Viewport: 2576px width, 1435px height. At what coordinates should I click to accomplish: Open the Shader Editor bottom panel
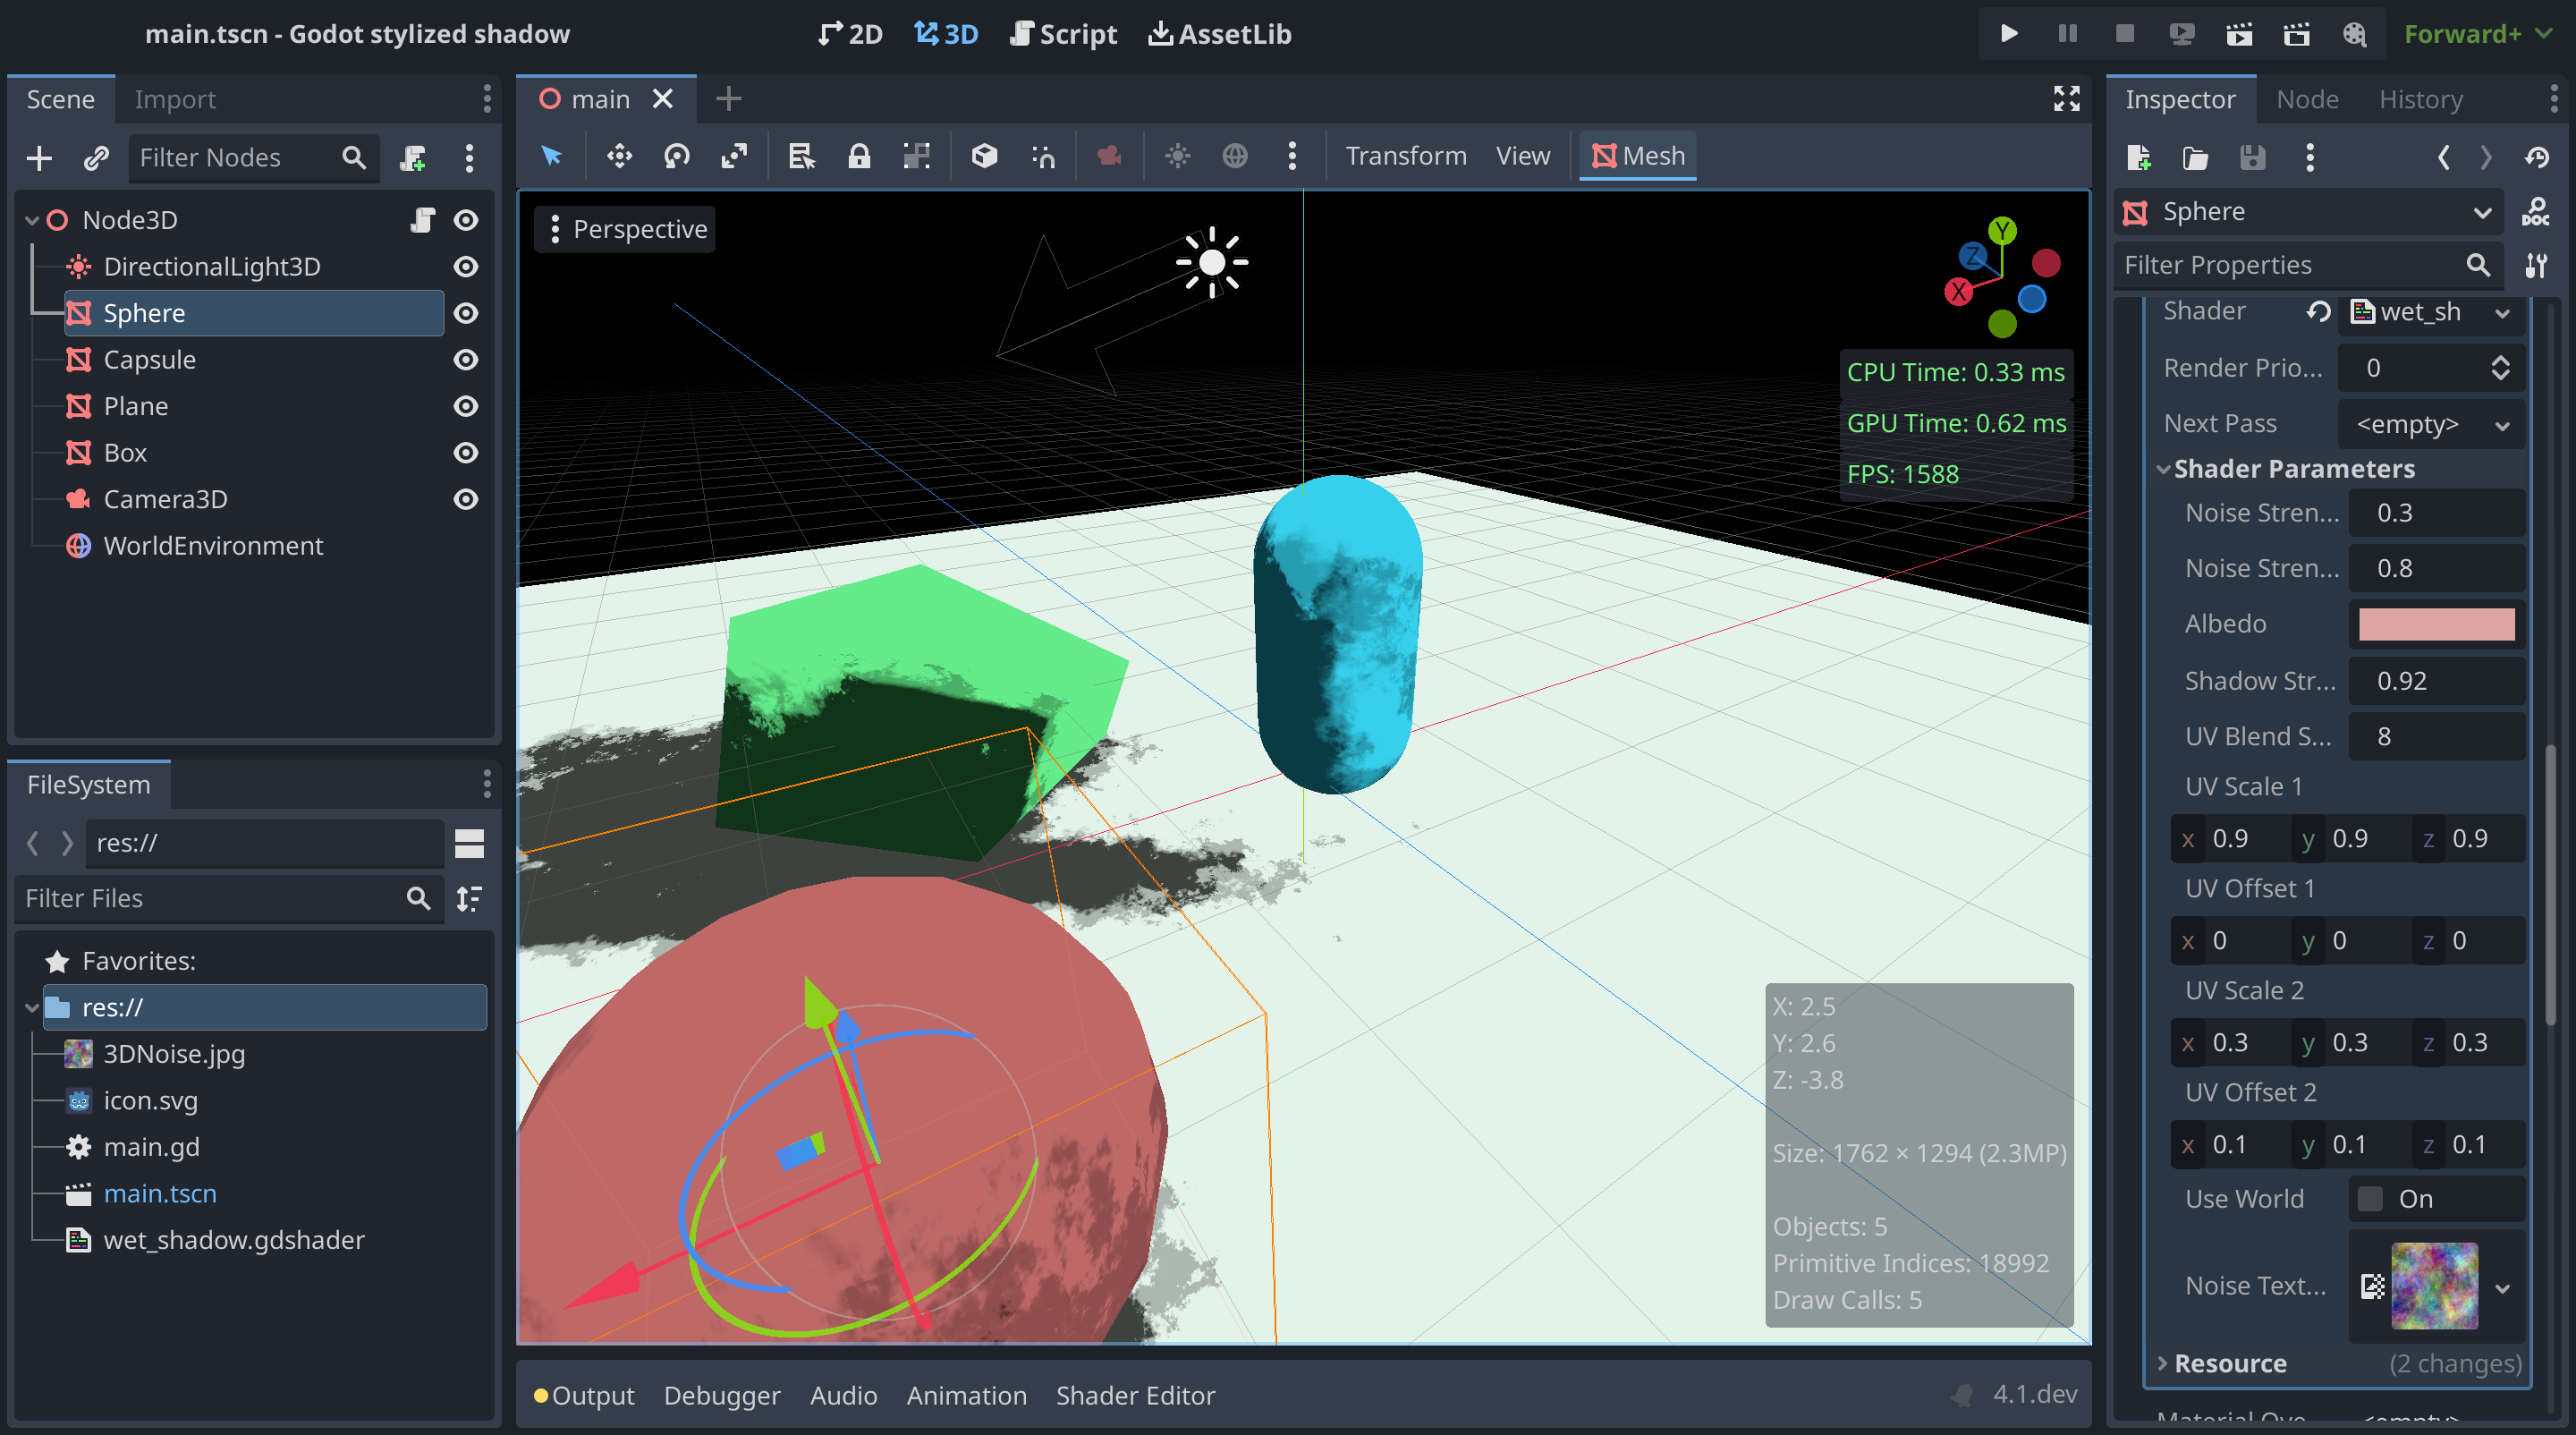point(1135,1395)
